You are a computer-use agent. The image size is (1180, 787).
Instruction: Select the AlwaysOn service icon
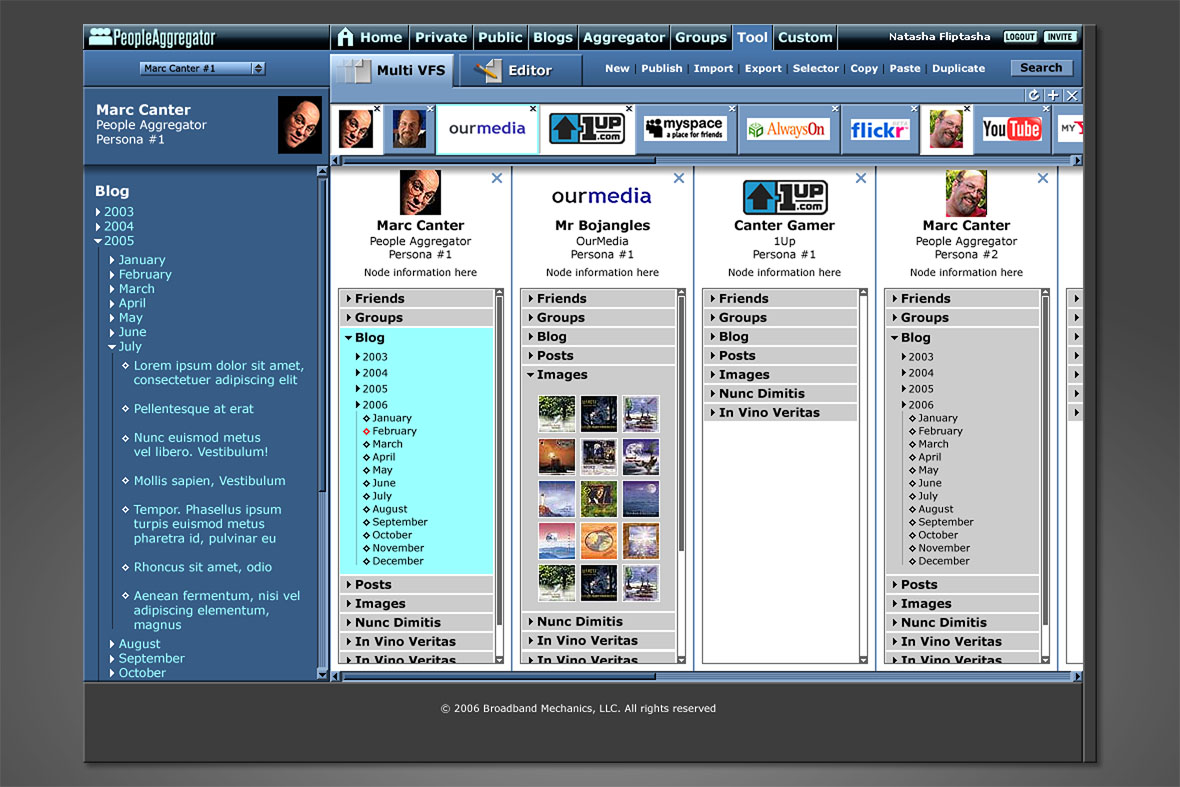tap(787, 130)
